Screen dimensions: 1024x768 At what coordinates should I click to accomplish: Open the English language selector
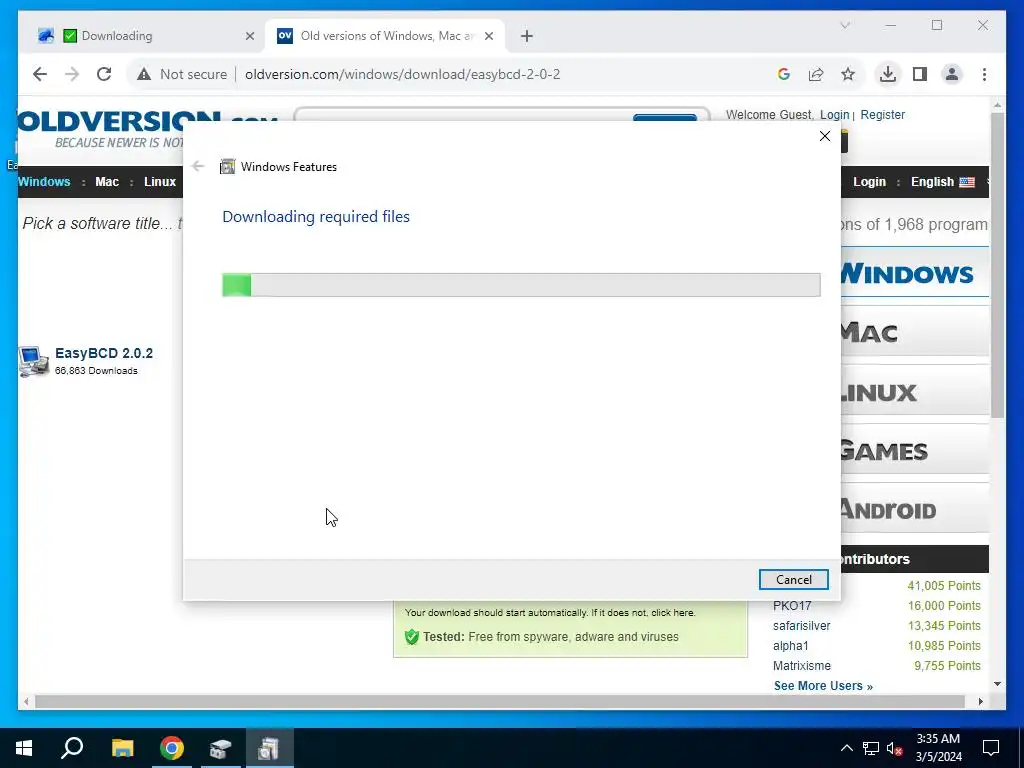(942, 182)
